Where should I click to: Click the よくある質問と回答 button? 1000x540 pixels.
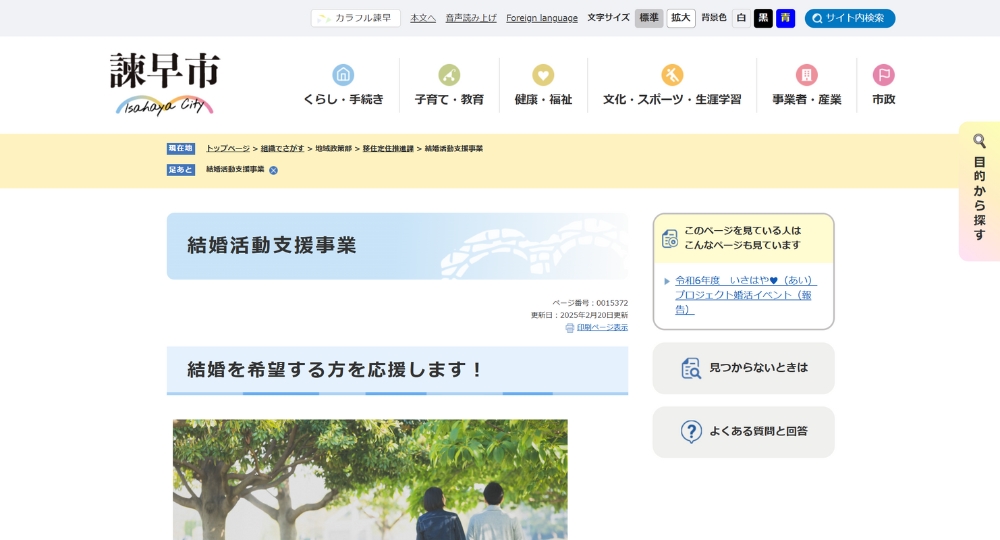click(744, 432)
